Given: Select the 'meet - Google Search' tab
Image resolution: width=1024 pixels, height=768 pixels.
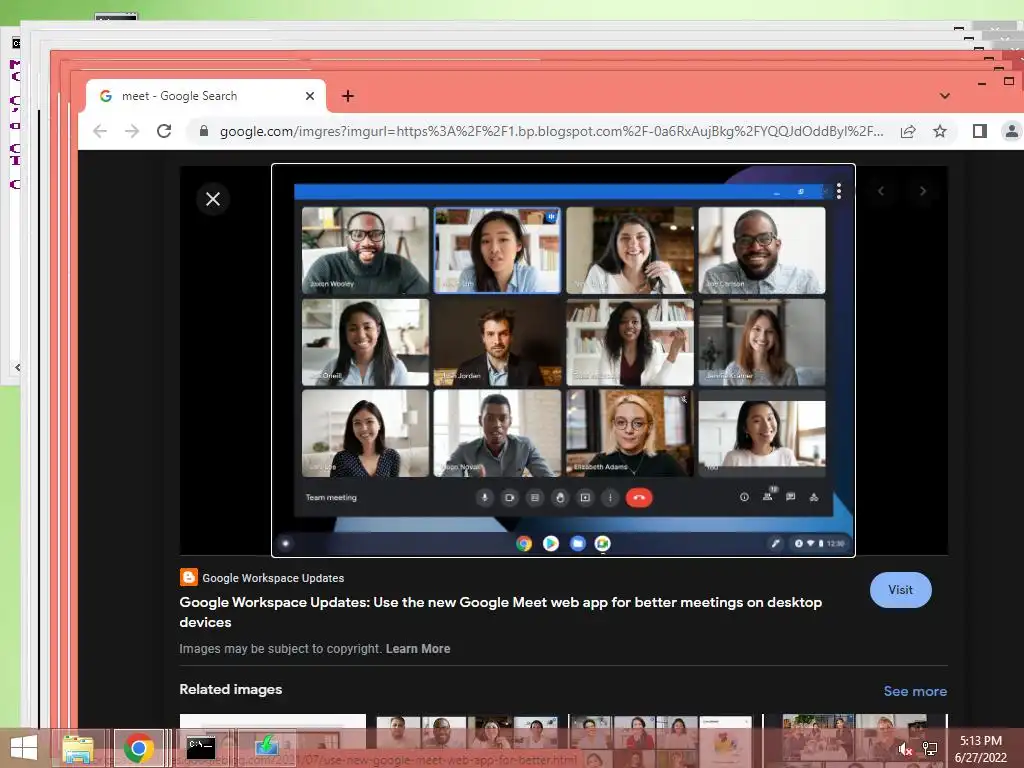Looking at the screenshot, I should click(206, 96).
